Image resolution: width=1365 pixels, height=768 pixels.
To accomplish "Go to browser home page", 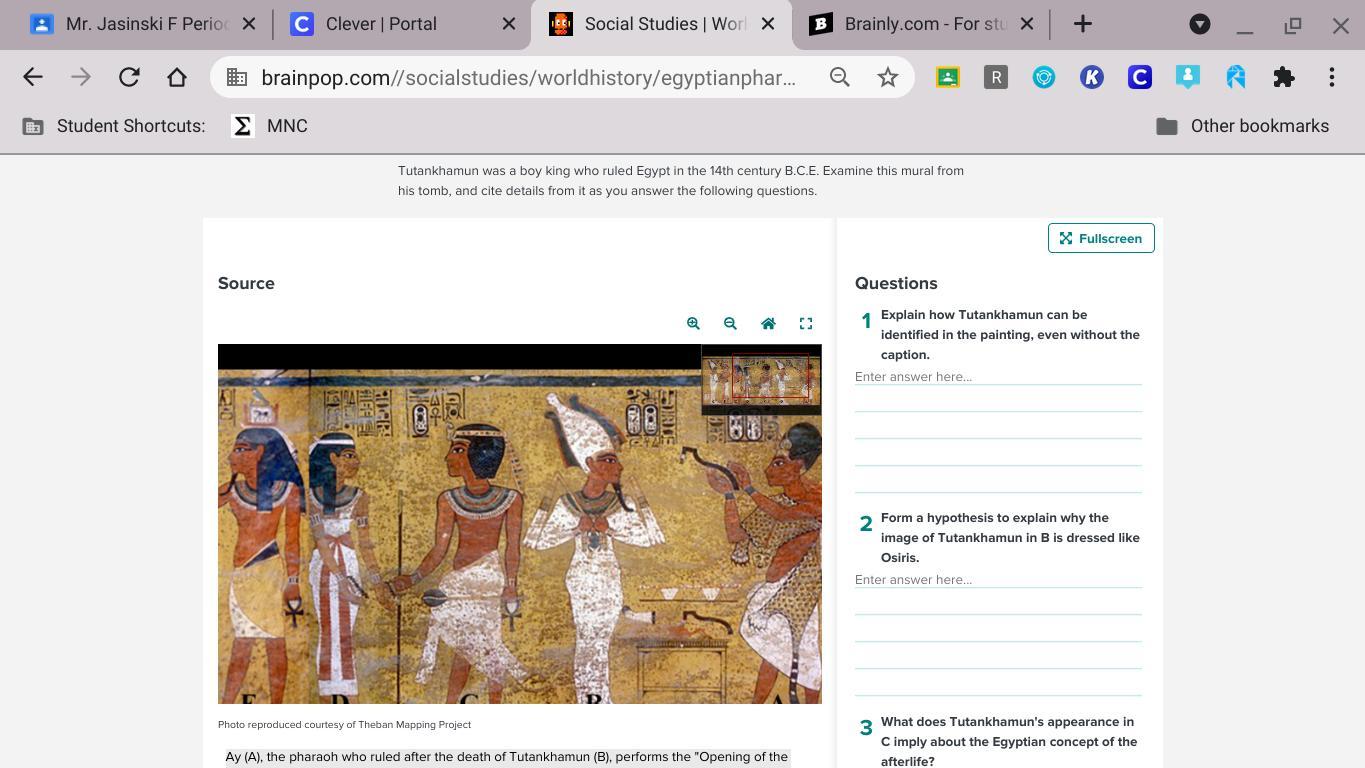I will point(177,77).
